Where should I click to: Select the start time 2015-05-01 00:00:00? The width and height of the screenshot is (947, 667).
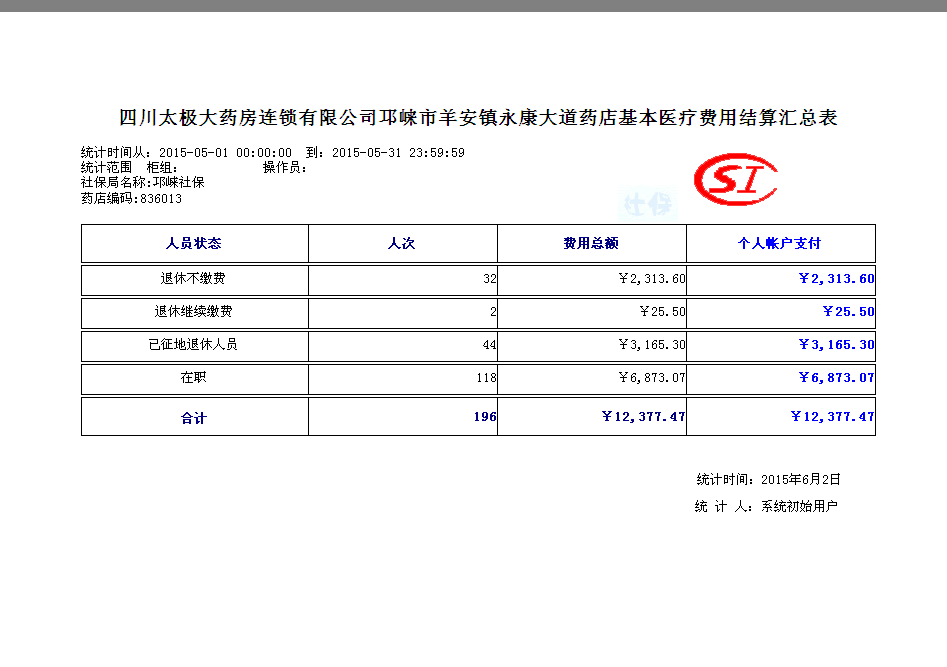(x=225, y=153)
